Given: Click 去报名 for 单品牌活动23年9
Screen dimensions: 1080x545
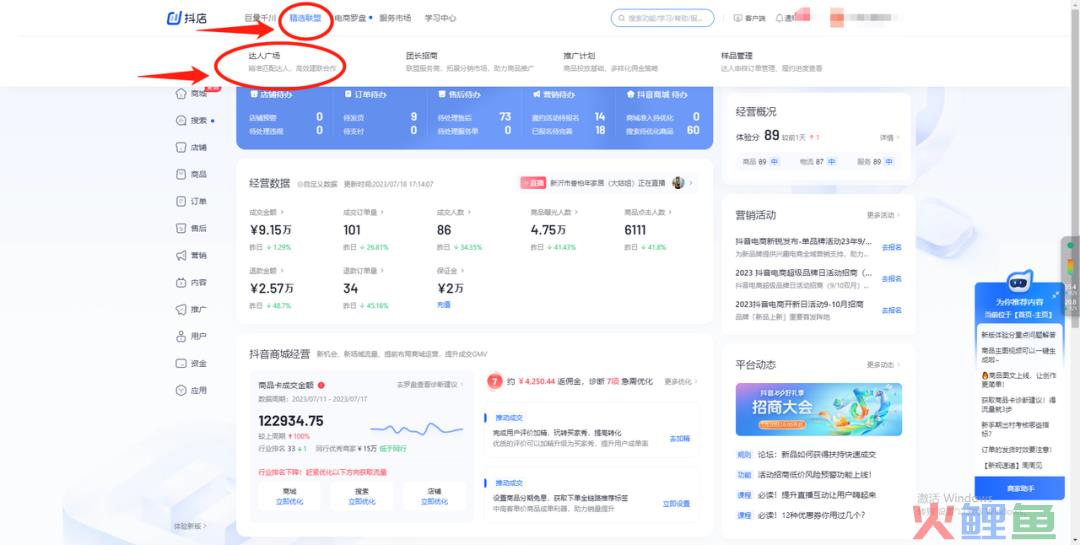Looking at the screenshot, I should [x=891, y=247].
